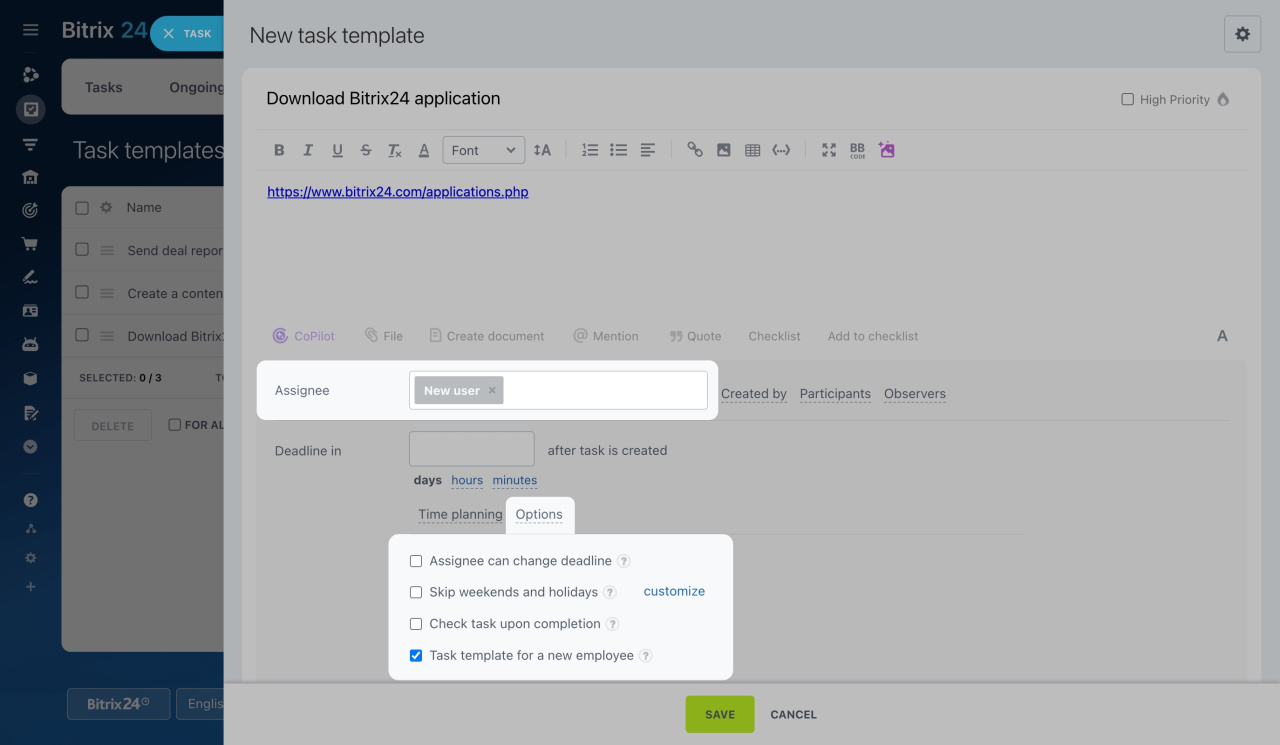The image size is (1280, 745).
Task: Enable Skip weekends and holidays
Action: (x=416, y=592)
